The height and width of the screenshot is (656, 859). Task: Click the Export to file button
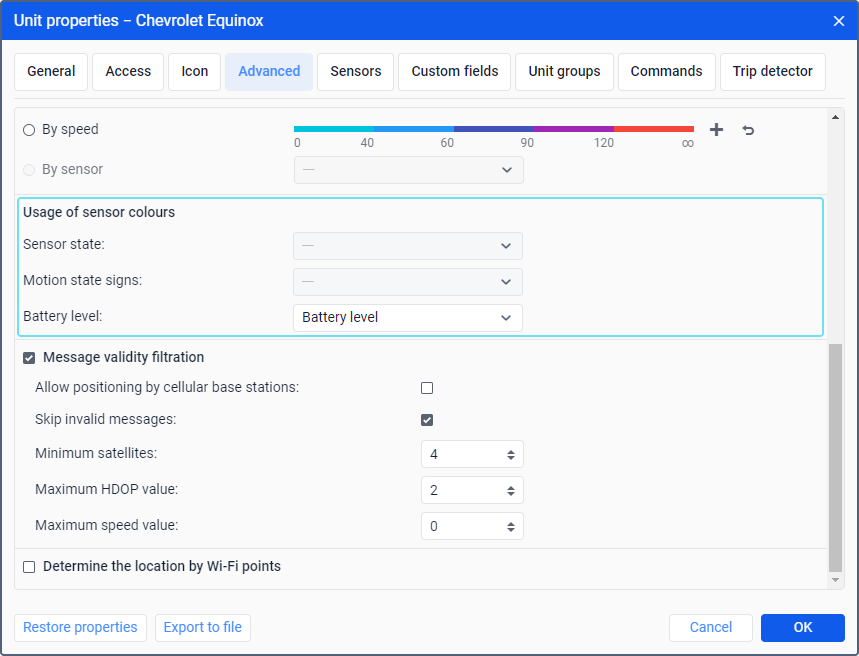203,628
